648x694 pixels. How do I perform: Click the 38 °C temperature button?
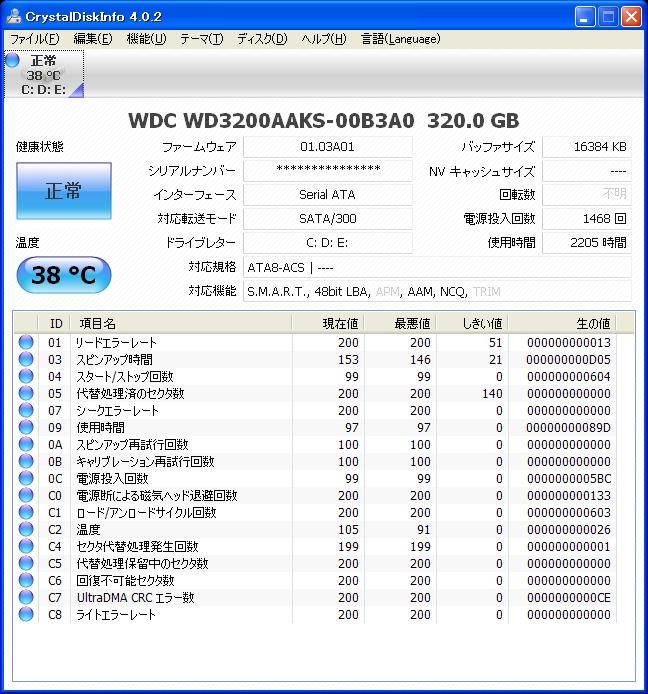click(64, 275)
